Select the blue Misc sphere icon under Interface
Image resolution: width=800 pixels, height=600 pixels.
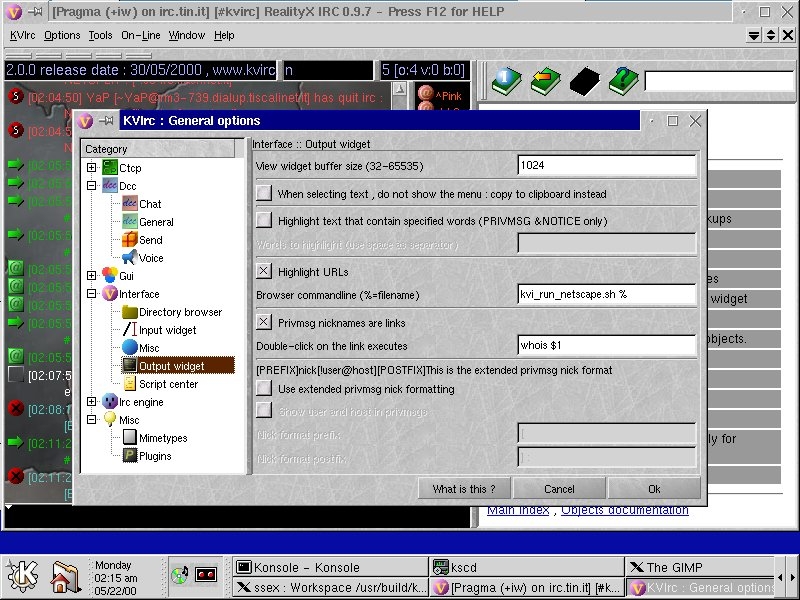[130, 347]
